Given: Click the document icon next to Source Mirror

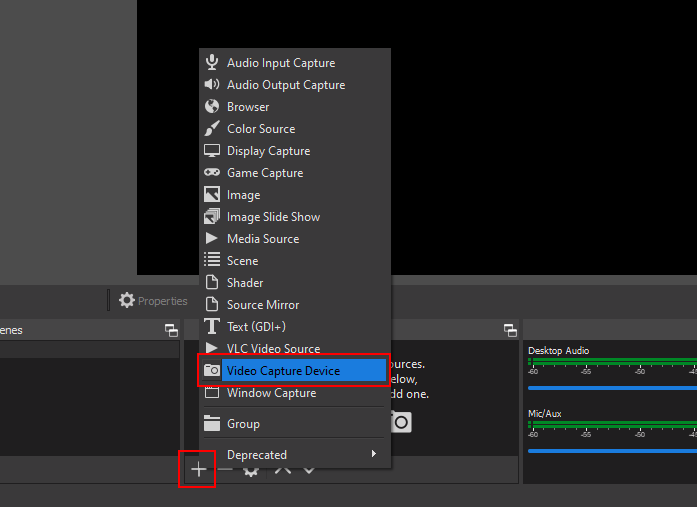Looking at the screenshot, I should (x=212, y=304).
